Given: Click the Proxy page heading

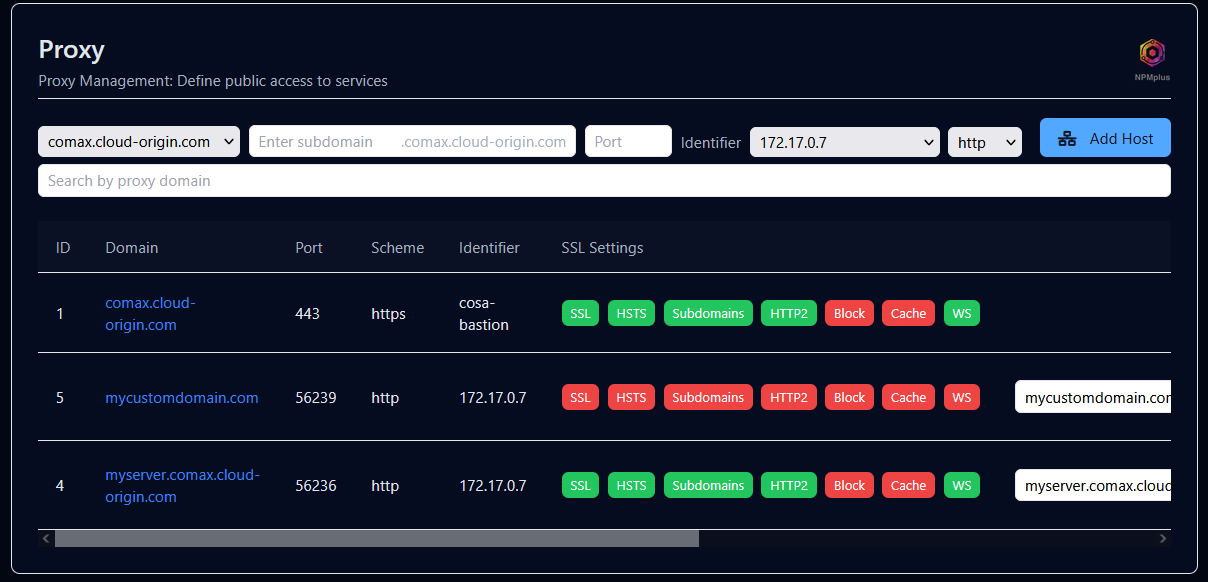Looking at the screenshot, I should click(x=72, y=49).
